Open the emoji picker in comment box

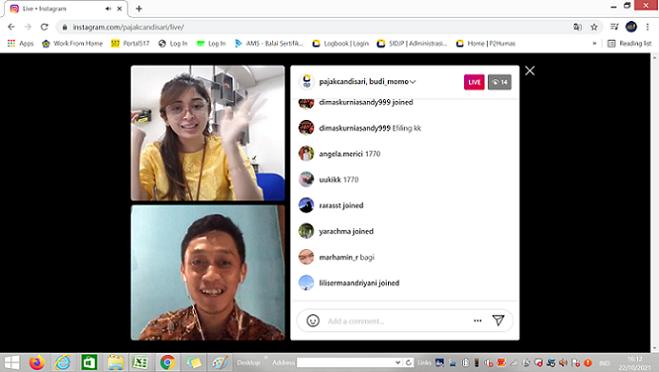(313, 321)
